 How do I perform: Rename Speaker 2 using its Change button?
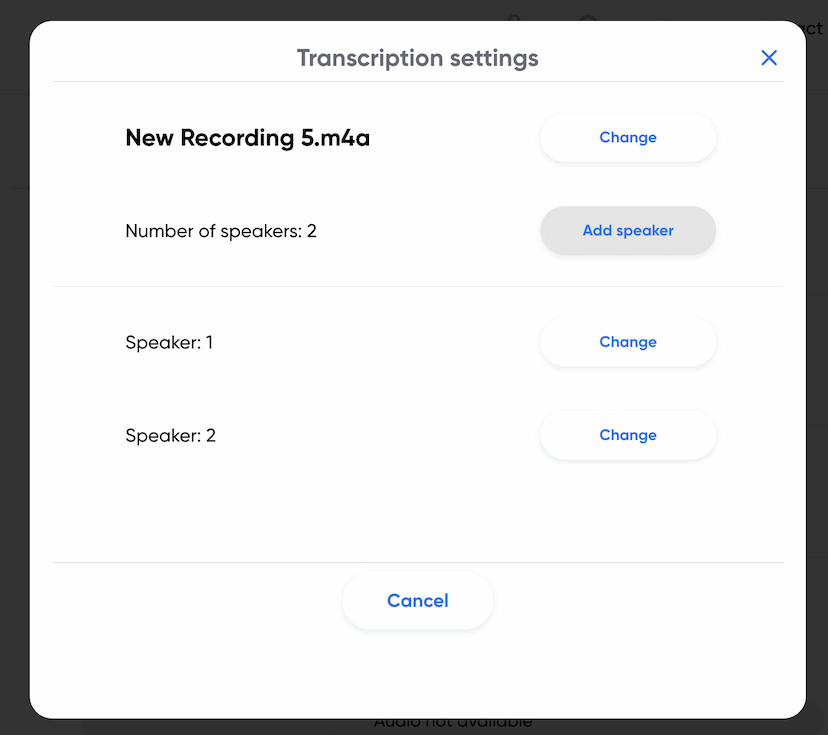(627, 435)
